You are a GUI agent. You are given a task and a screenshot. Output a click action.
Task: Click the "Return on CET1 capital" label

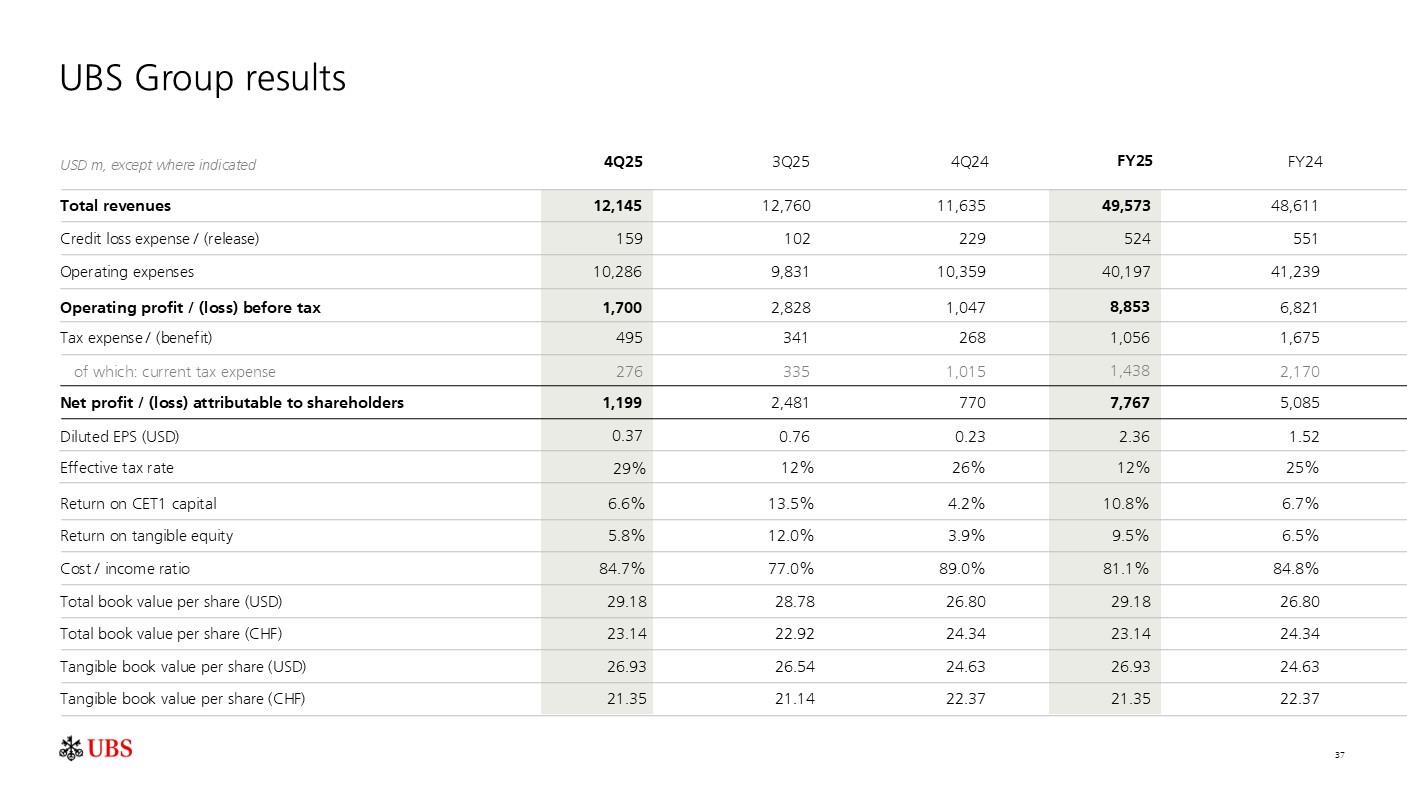pyautogui.click(x=138, y=504)
